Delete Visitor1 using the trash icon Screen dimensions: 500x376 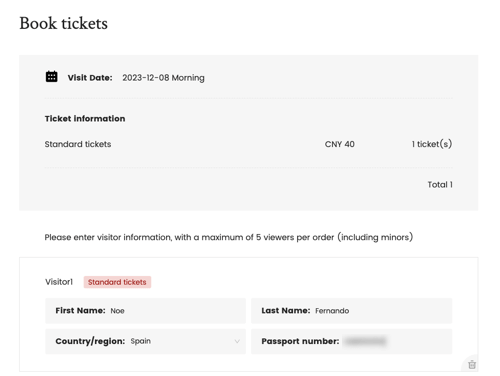pos(472,364)
